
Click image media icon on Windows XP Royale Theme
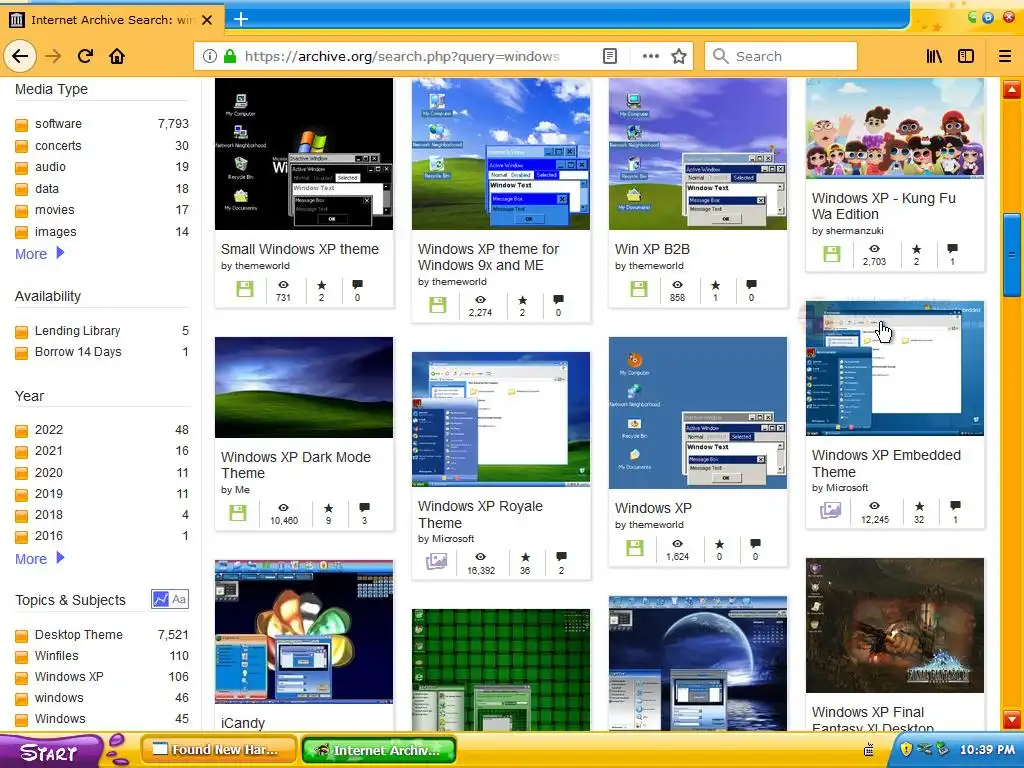click(437, 561)
